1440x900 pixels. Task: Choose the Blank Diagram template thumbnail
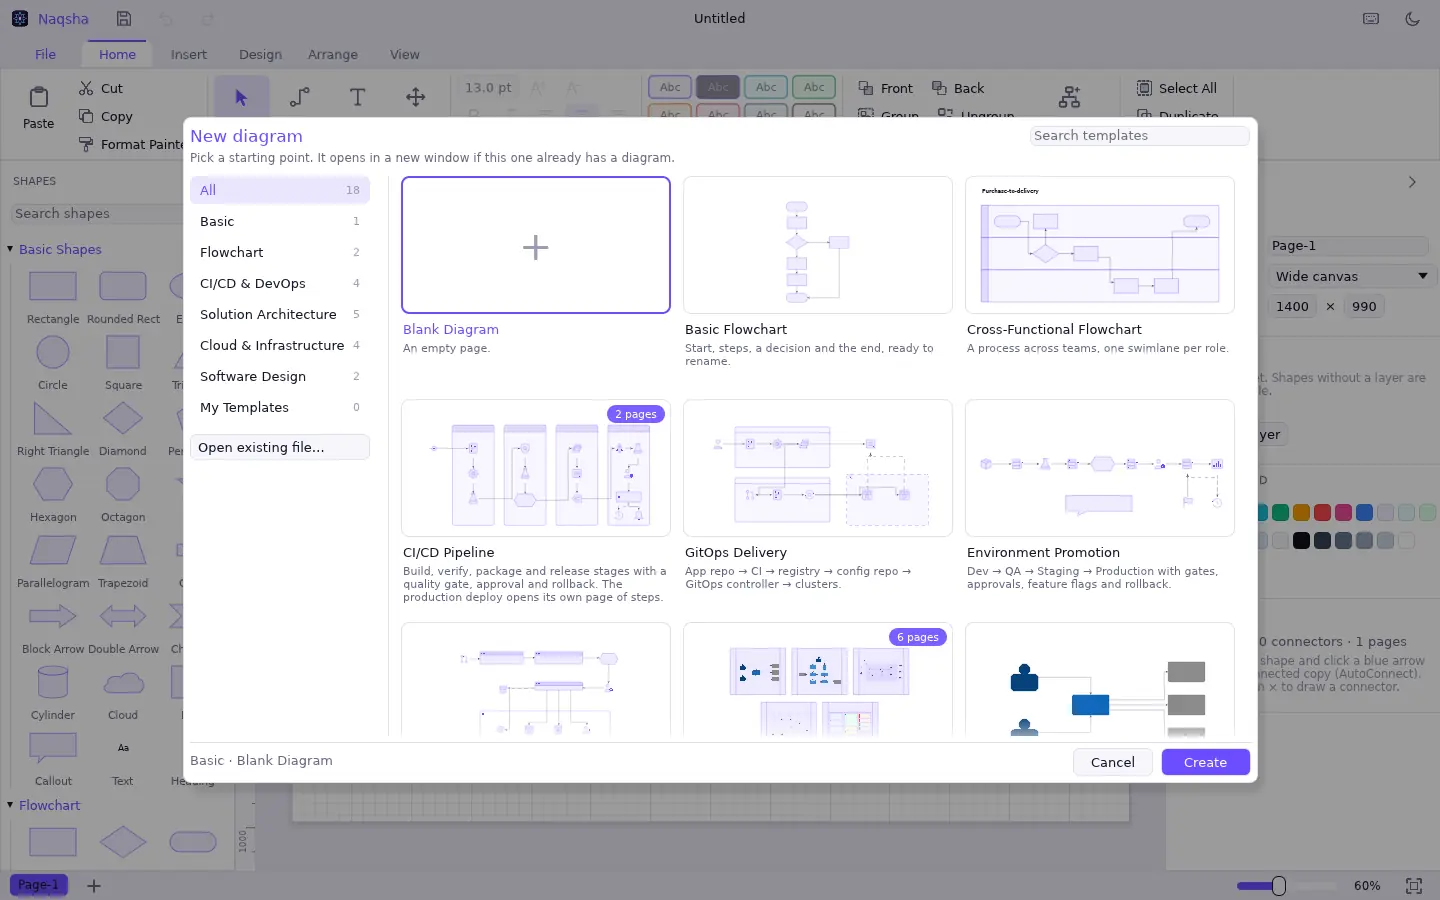tap(536, 245)
